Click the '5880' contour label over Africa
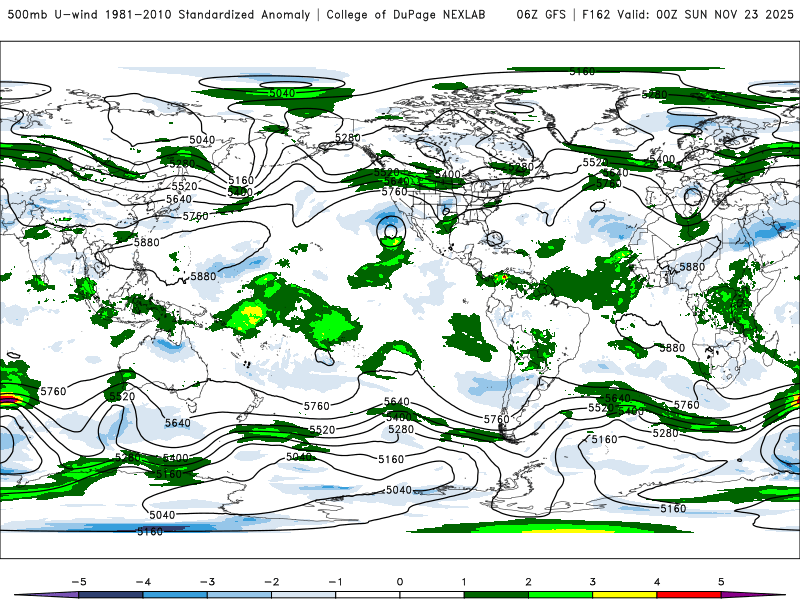This screenshot has width=800, height=600. [x=692, y=267]
